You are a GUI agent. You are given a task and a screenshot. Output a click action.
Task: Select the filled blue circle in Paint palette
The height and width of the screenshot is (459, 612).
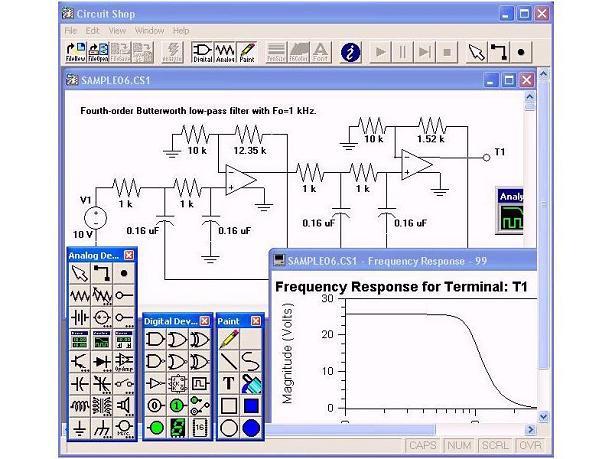click(251, 428)
